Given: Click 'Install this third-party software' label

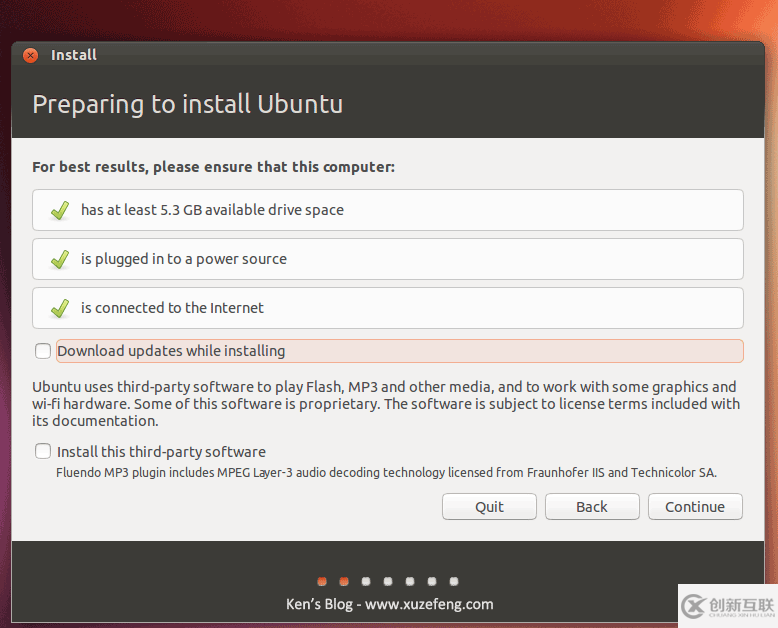Looking at the screenshot, I should [x=161, y=452].
